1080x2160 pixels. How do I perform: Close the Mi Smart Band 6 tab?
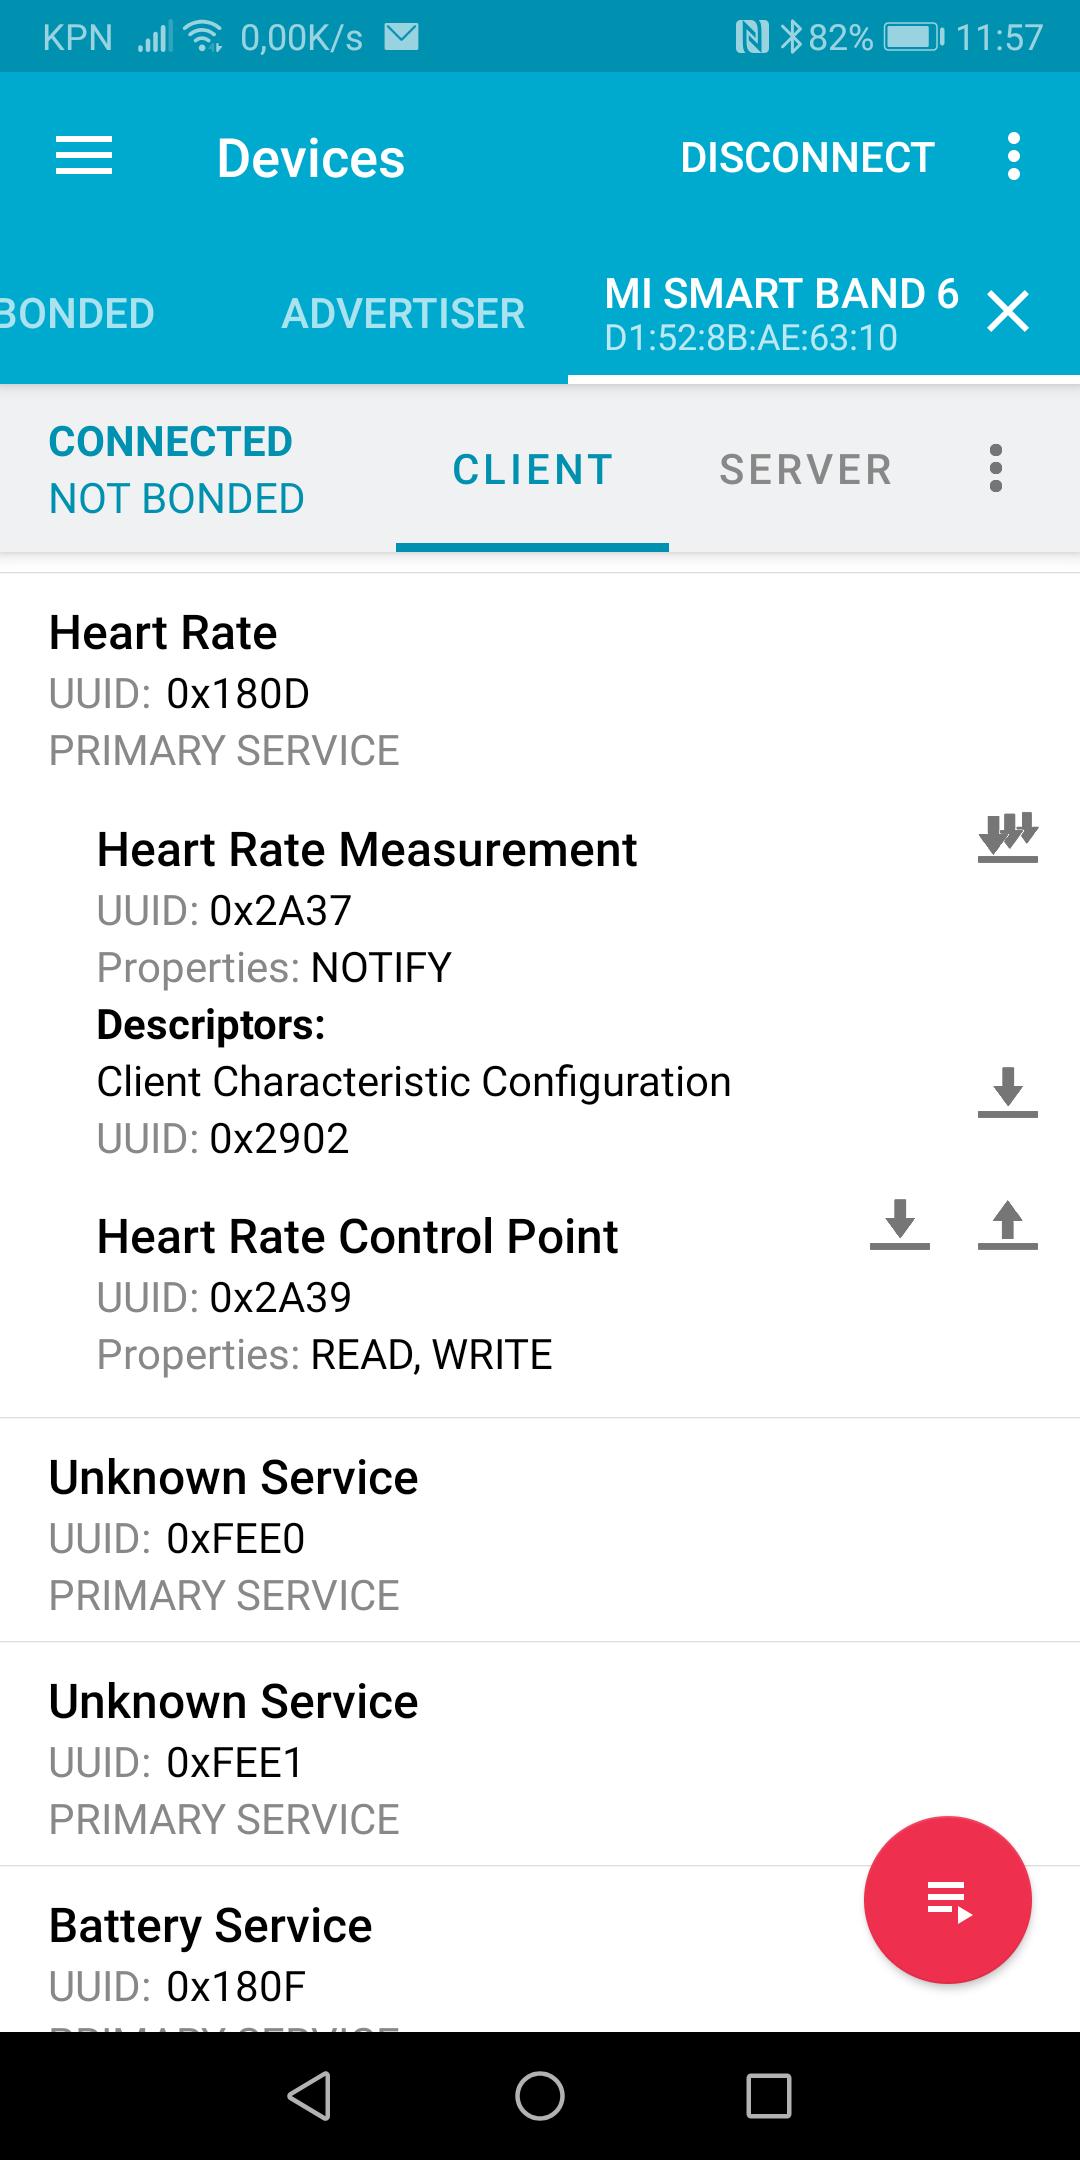pos(1007,313)
